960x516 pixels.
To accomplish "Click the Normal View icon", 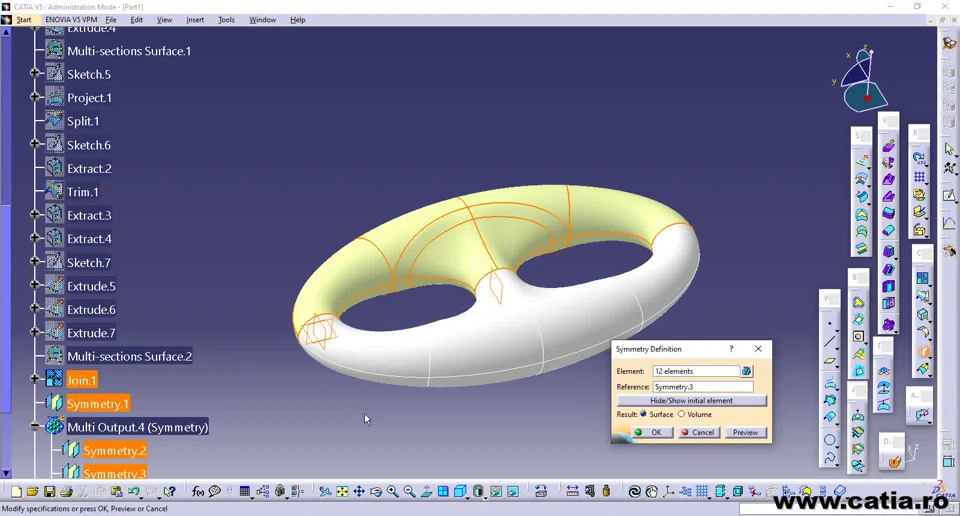I will (426, 492).
